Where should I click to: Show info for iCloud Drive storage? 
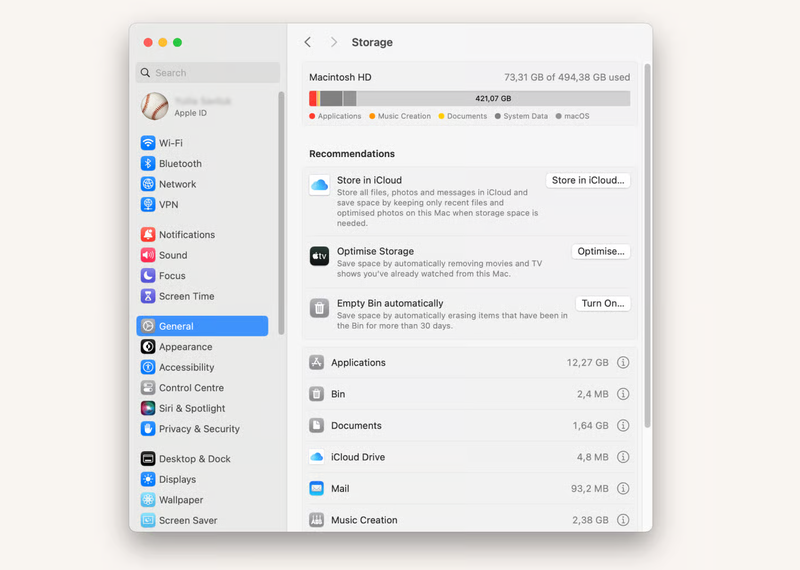(x=623, y=457)
